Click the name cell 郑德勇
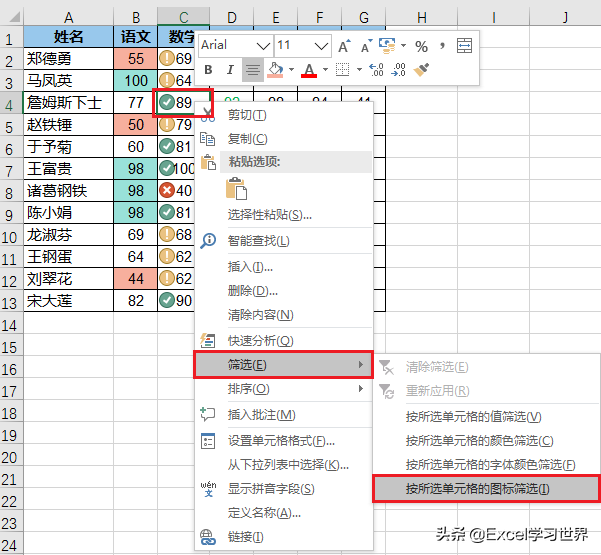The image size is (601, 555). pos(69,59)
